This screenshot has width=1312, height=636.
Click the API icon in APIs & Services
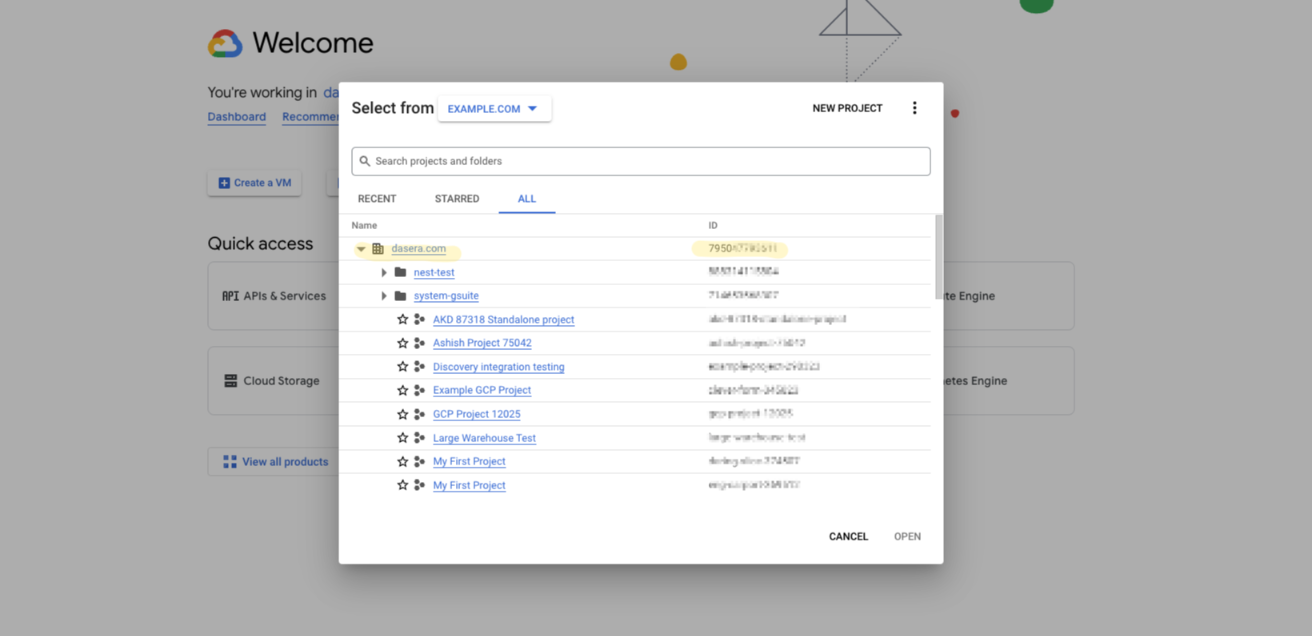point(230,296)
